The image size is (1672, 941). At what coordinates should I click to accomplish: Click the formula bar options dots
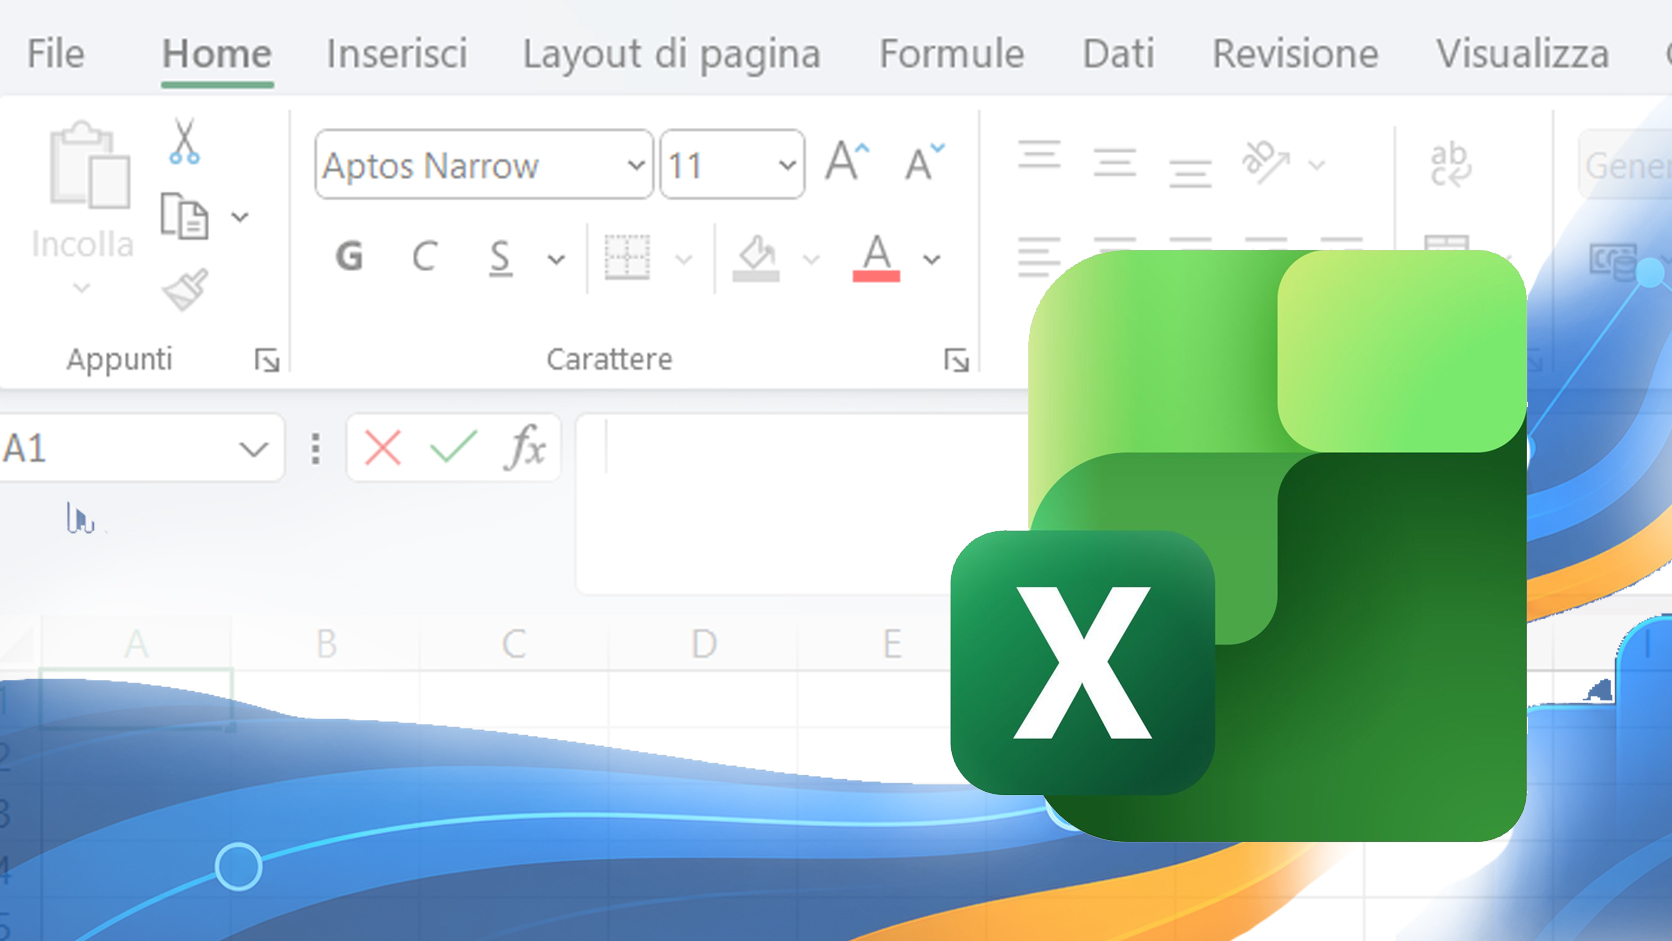point(316,449)
